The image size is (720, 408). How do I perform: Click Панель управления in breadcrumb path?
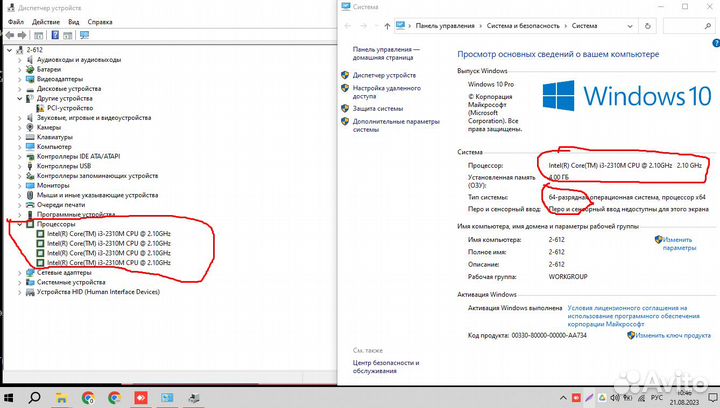click(445, 26)
